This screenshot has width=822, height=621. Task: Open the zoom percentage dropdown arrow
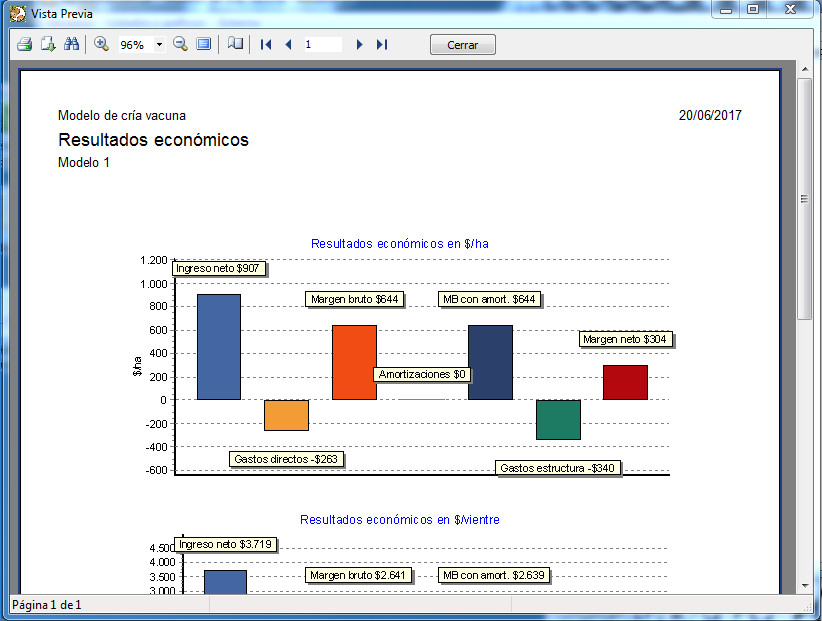pos(159,45)
